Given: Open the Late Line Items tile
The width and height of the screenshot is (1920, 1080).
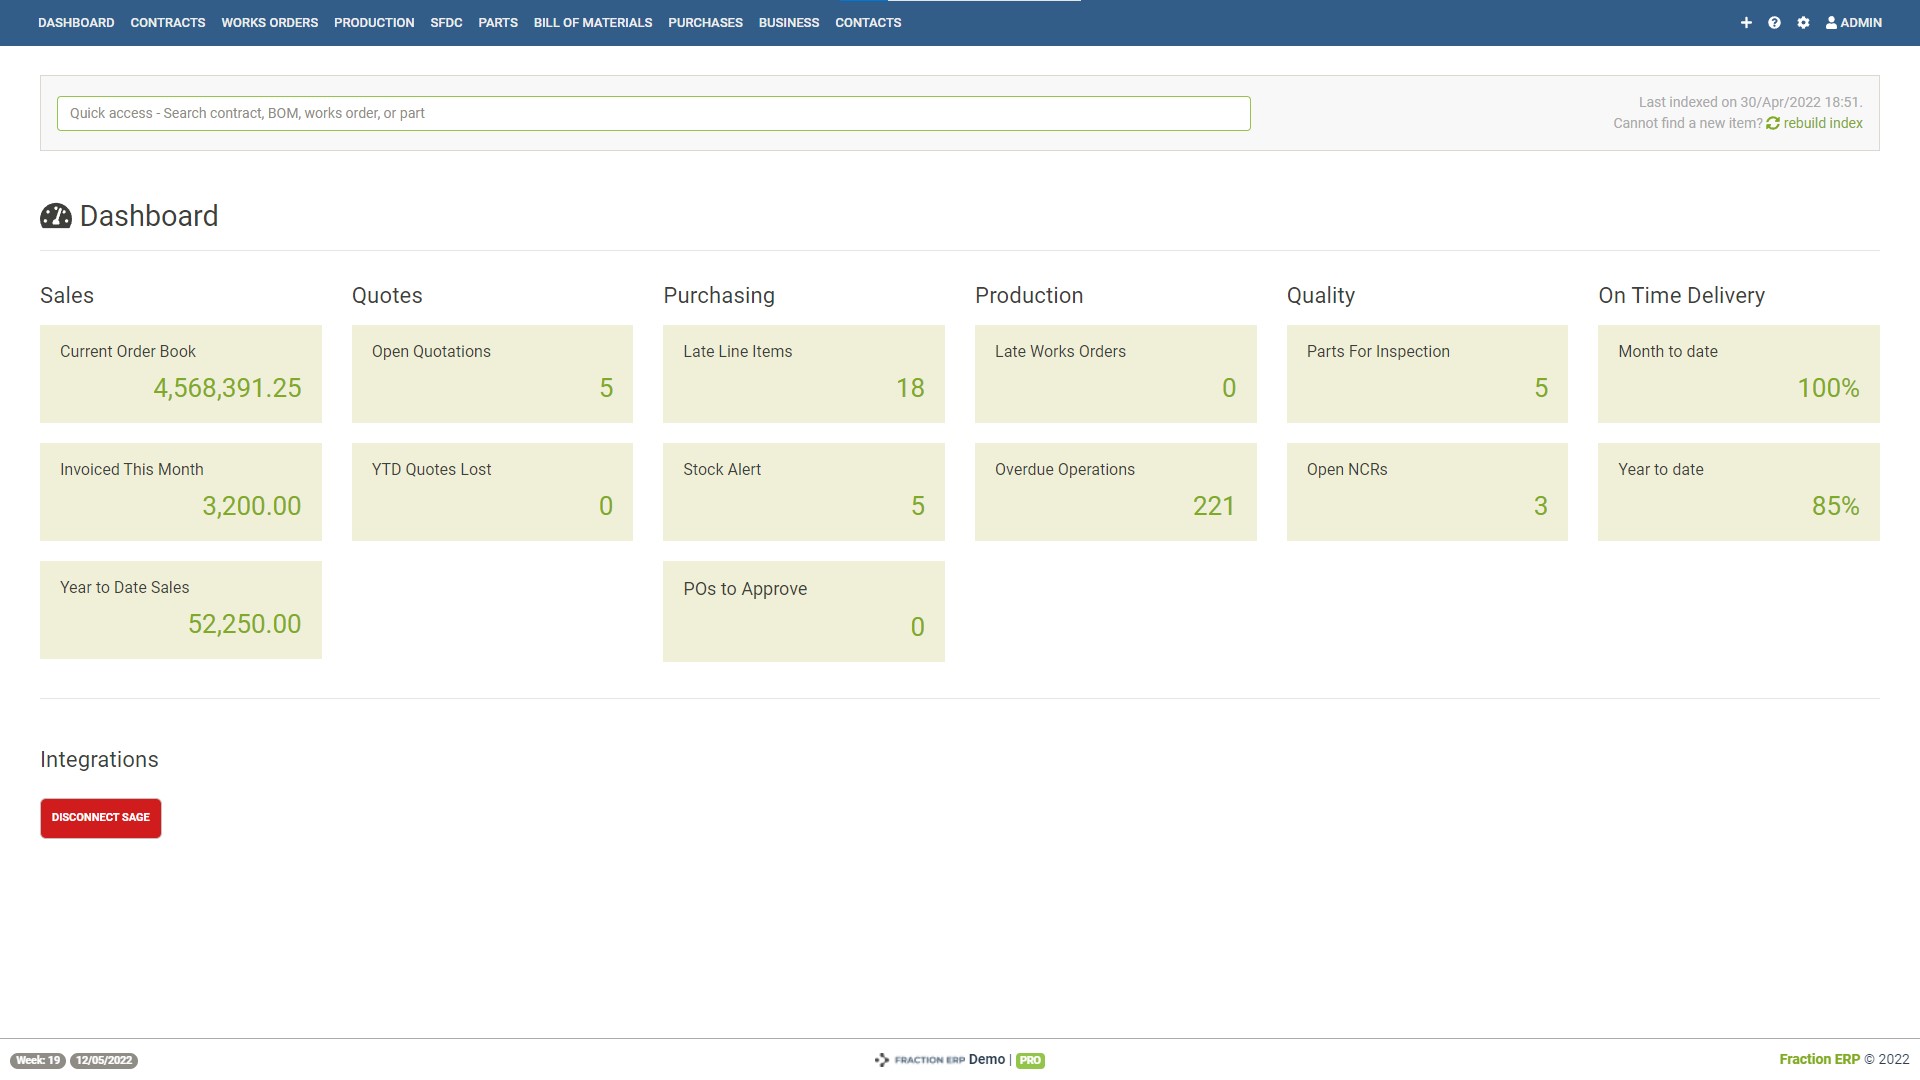Looking at the screenshot, I should coord(803,373).
